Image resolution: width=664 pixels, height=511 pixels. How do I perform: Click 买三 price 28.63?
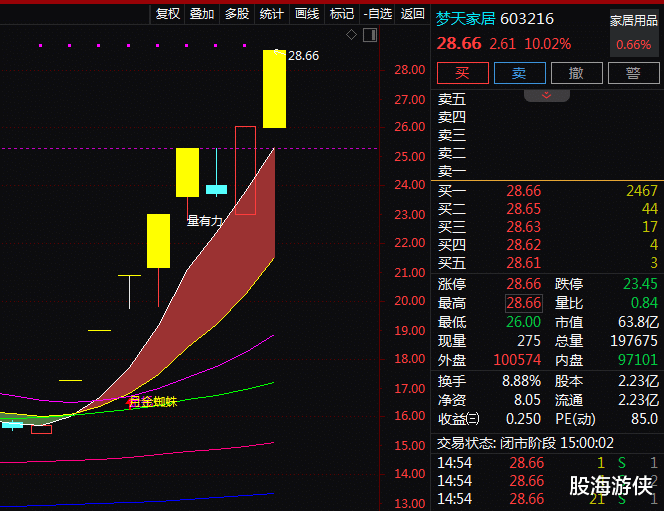(523, 227)
